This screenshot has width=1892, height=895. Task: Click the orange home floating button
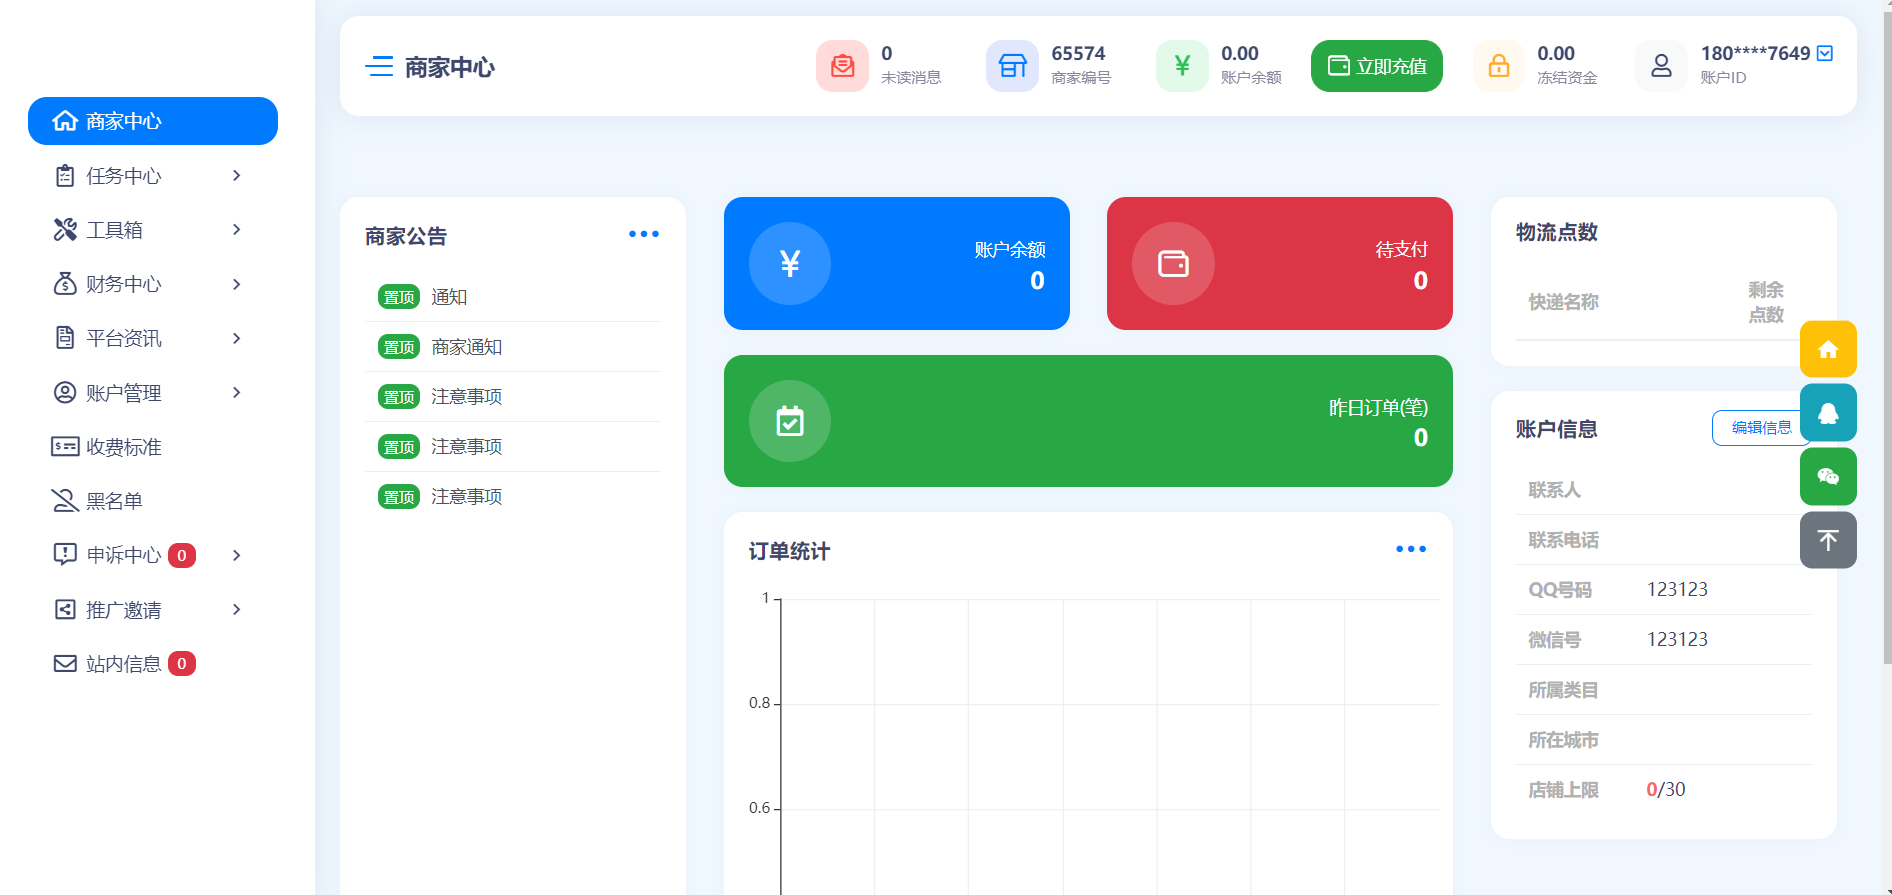[x=1828, y=349]
